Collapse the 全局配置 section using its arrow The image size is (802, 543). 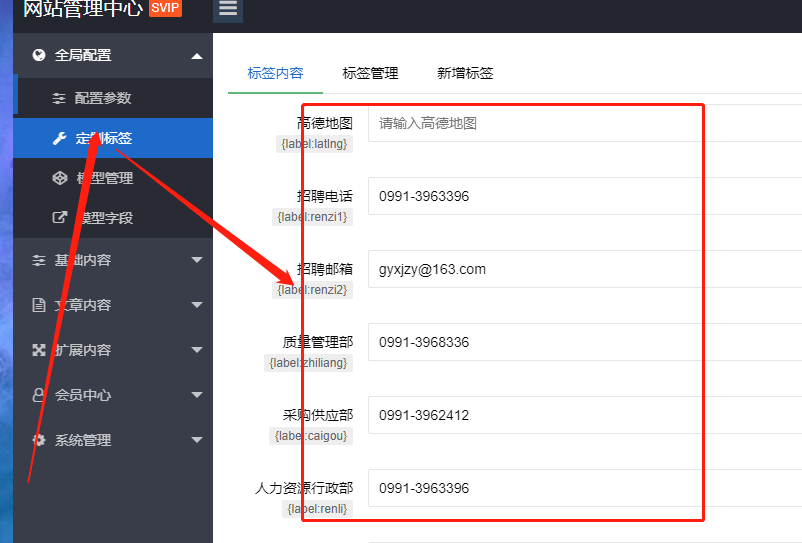(x=196, y=56)
